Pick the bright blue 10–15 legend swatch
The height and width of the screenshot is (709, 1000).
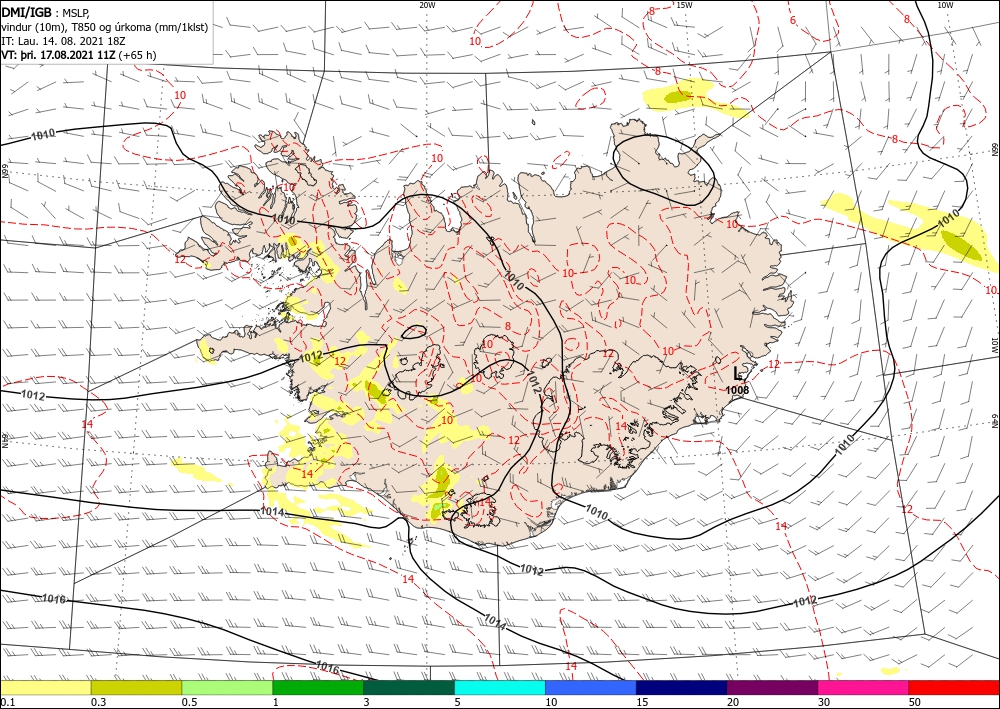point(591,687)
